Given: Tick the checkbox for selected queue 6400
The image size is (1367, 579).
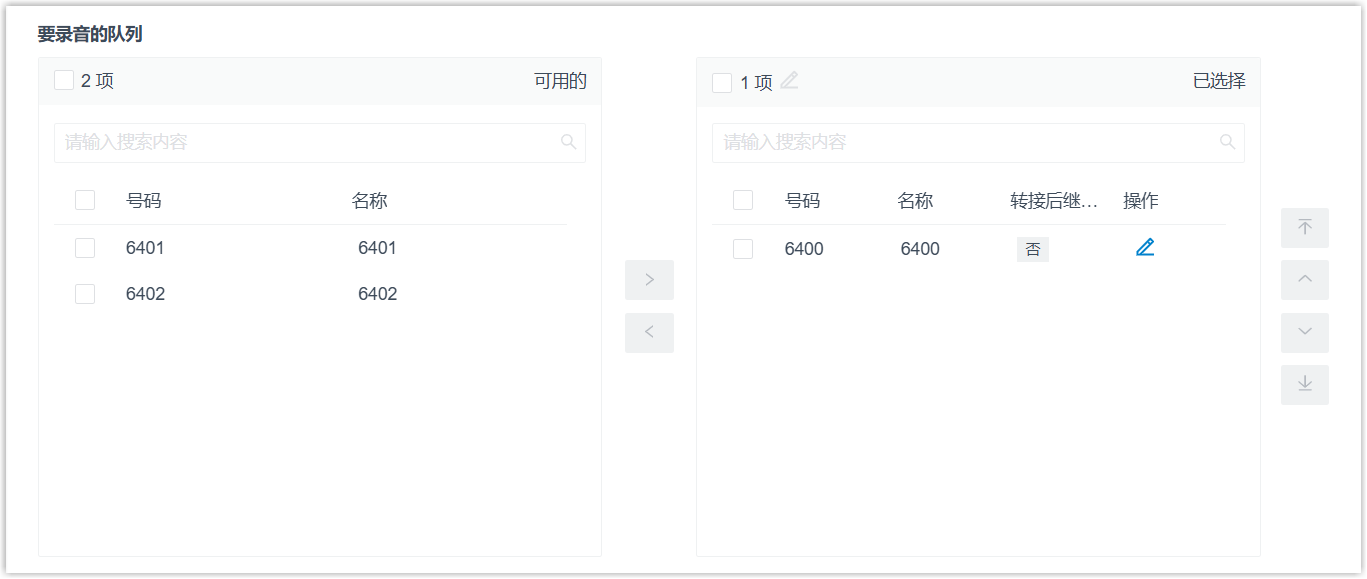Looking at the screenshot, I should coord(743,249).
